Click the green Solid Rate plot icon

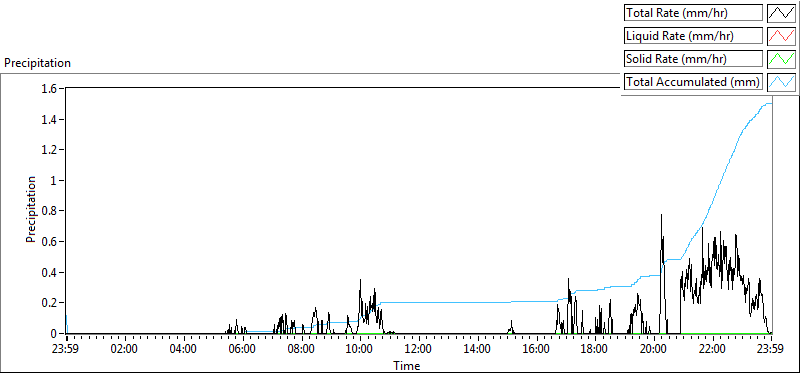pos(782,59)
